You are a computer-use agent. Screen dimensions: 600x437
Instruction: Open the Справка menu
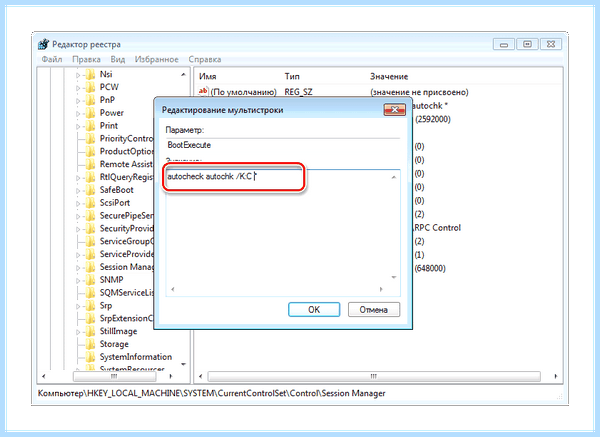(205, 59)
